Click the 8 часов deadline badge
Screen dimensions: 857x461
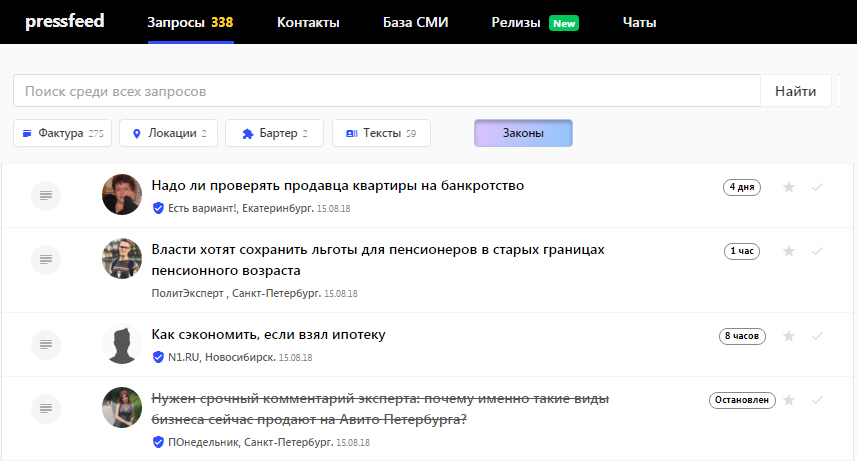tap(742, 336)
